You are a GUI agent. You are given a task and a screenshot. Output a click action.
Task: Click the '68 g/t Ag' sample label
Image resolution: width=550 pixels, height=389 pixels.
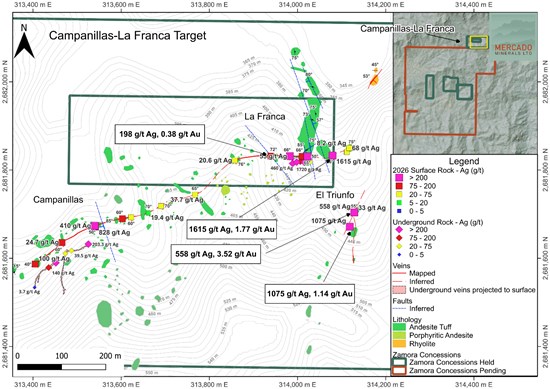click(366, 148)
